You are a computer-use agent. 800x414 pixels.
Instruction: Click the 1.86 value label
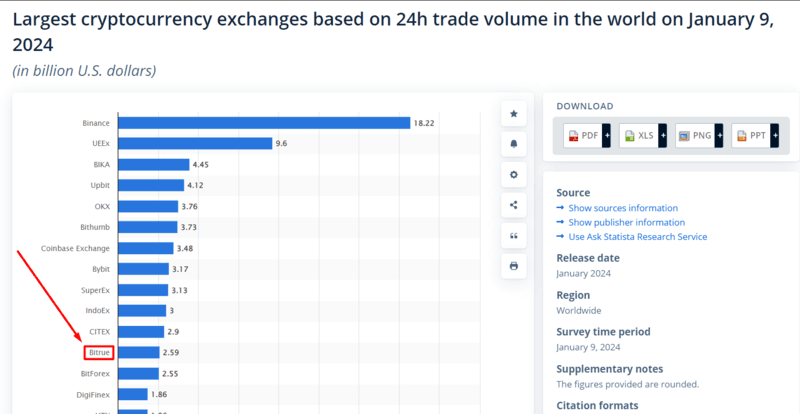click(x=159, y=394)
